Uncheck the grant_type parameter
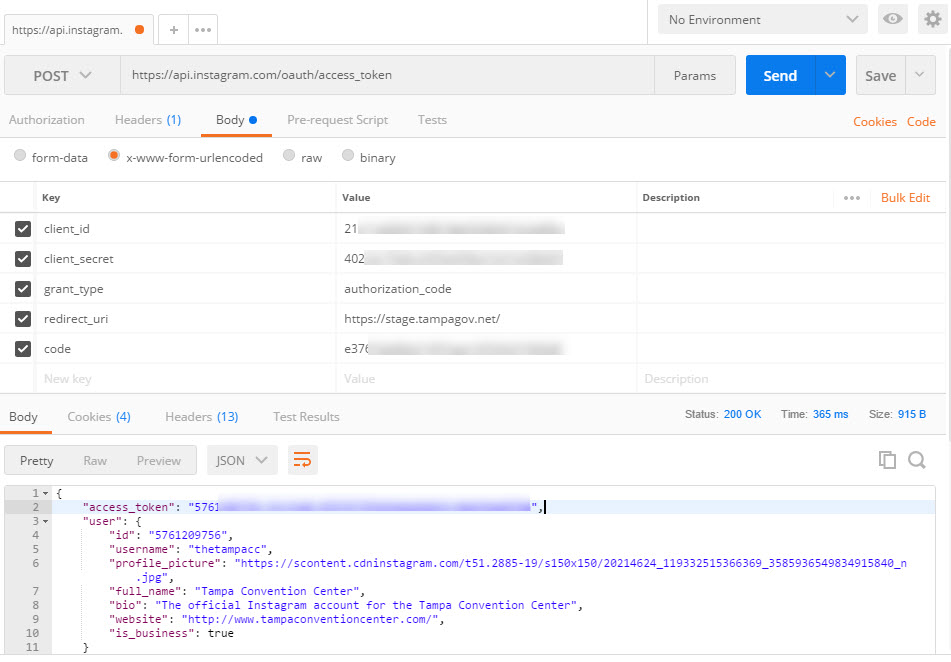 23,289
